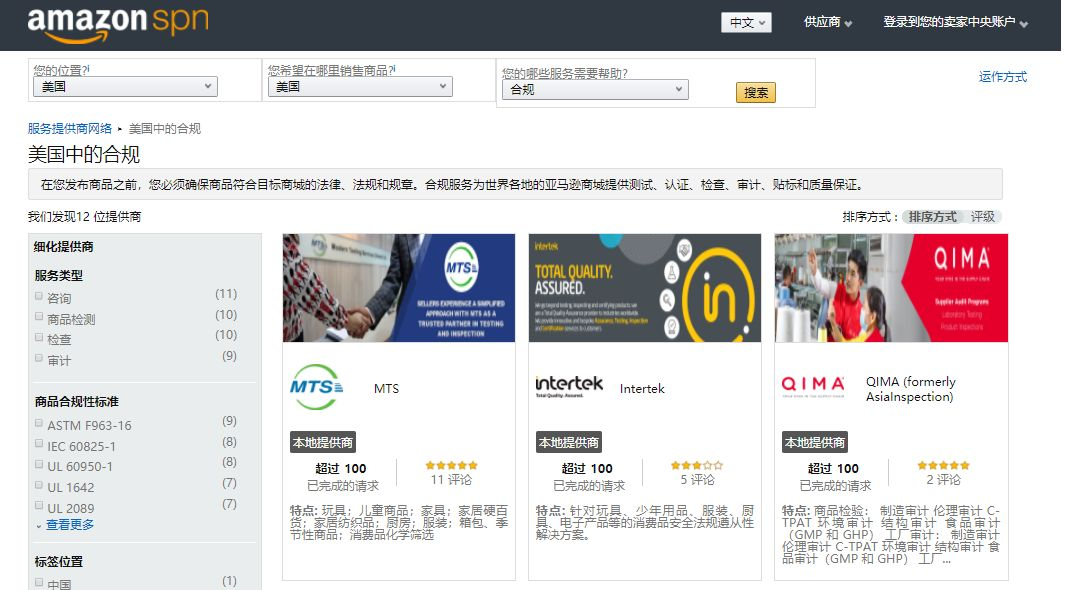The height and width of the screenshot is (590, 1067).
Task: Click the 服务类型 section heading
Action: click(x=59, y=276)
